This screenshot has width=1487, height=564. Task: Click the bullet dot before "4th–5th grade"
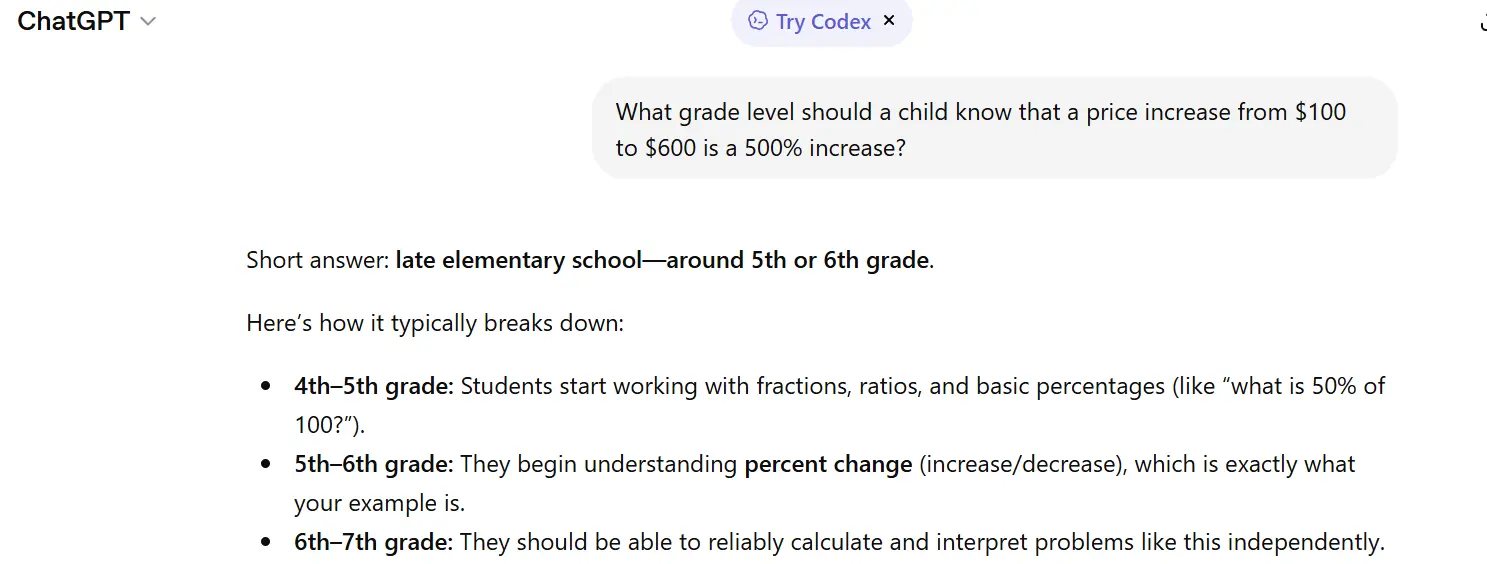point(265,386)
